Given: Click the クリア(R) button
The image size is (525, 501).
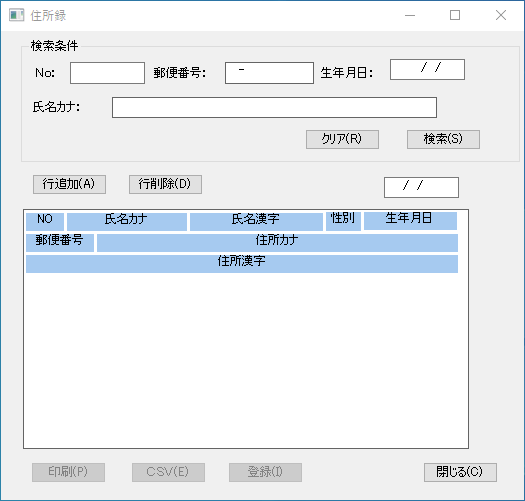Looking at the screenshot, I should click(x=342, y=139).
